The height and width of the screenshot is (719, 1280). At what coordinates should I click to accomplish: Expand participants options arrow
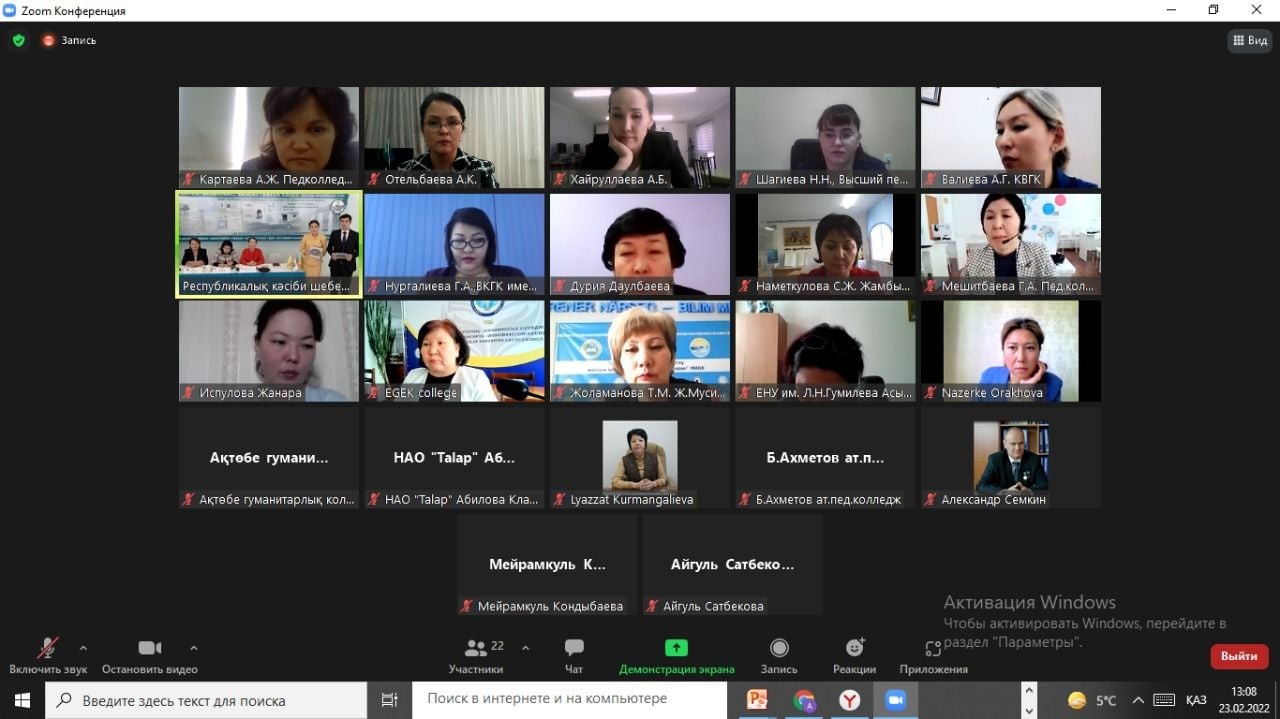click(x=526, y=647)
